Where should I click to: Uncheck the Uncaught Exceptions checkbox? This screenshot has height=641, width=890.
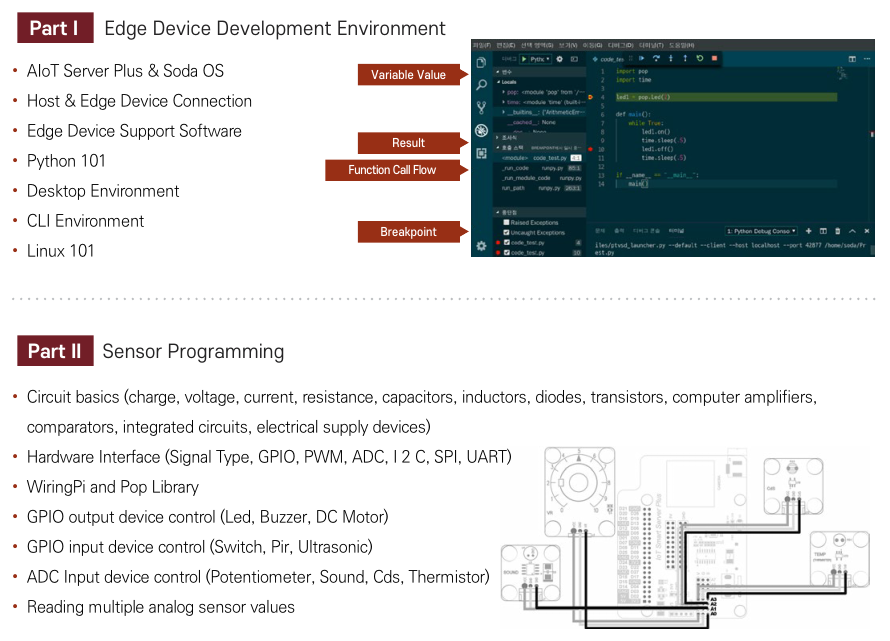pyautogui.click(x=506, y=232)
